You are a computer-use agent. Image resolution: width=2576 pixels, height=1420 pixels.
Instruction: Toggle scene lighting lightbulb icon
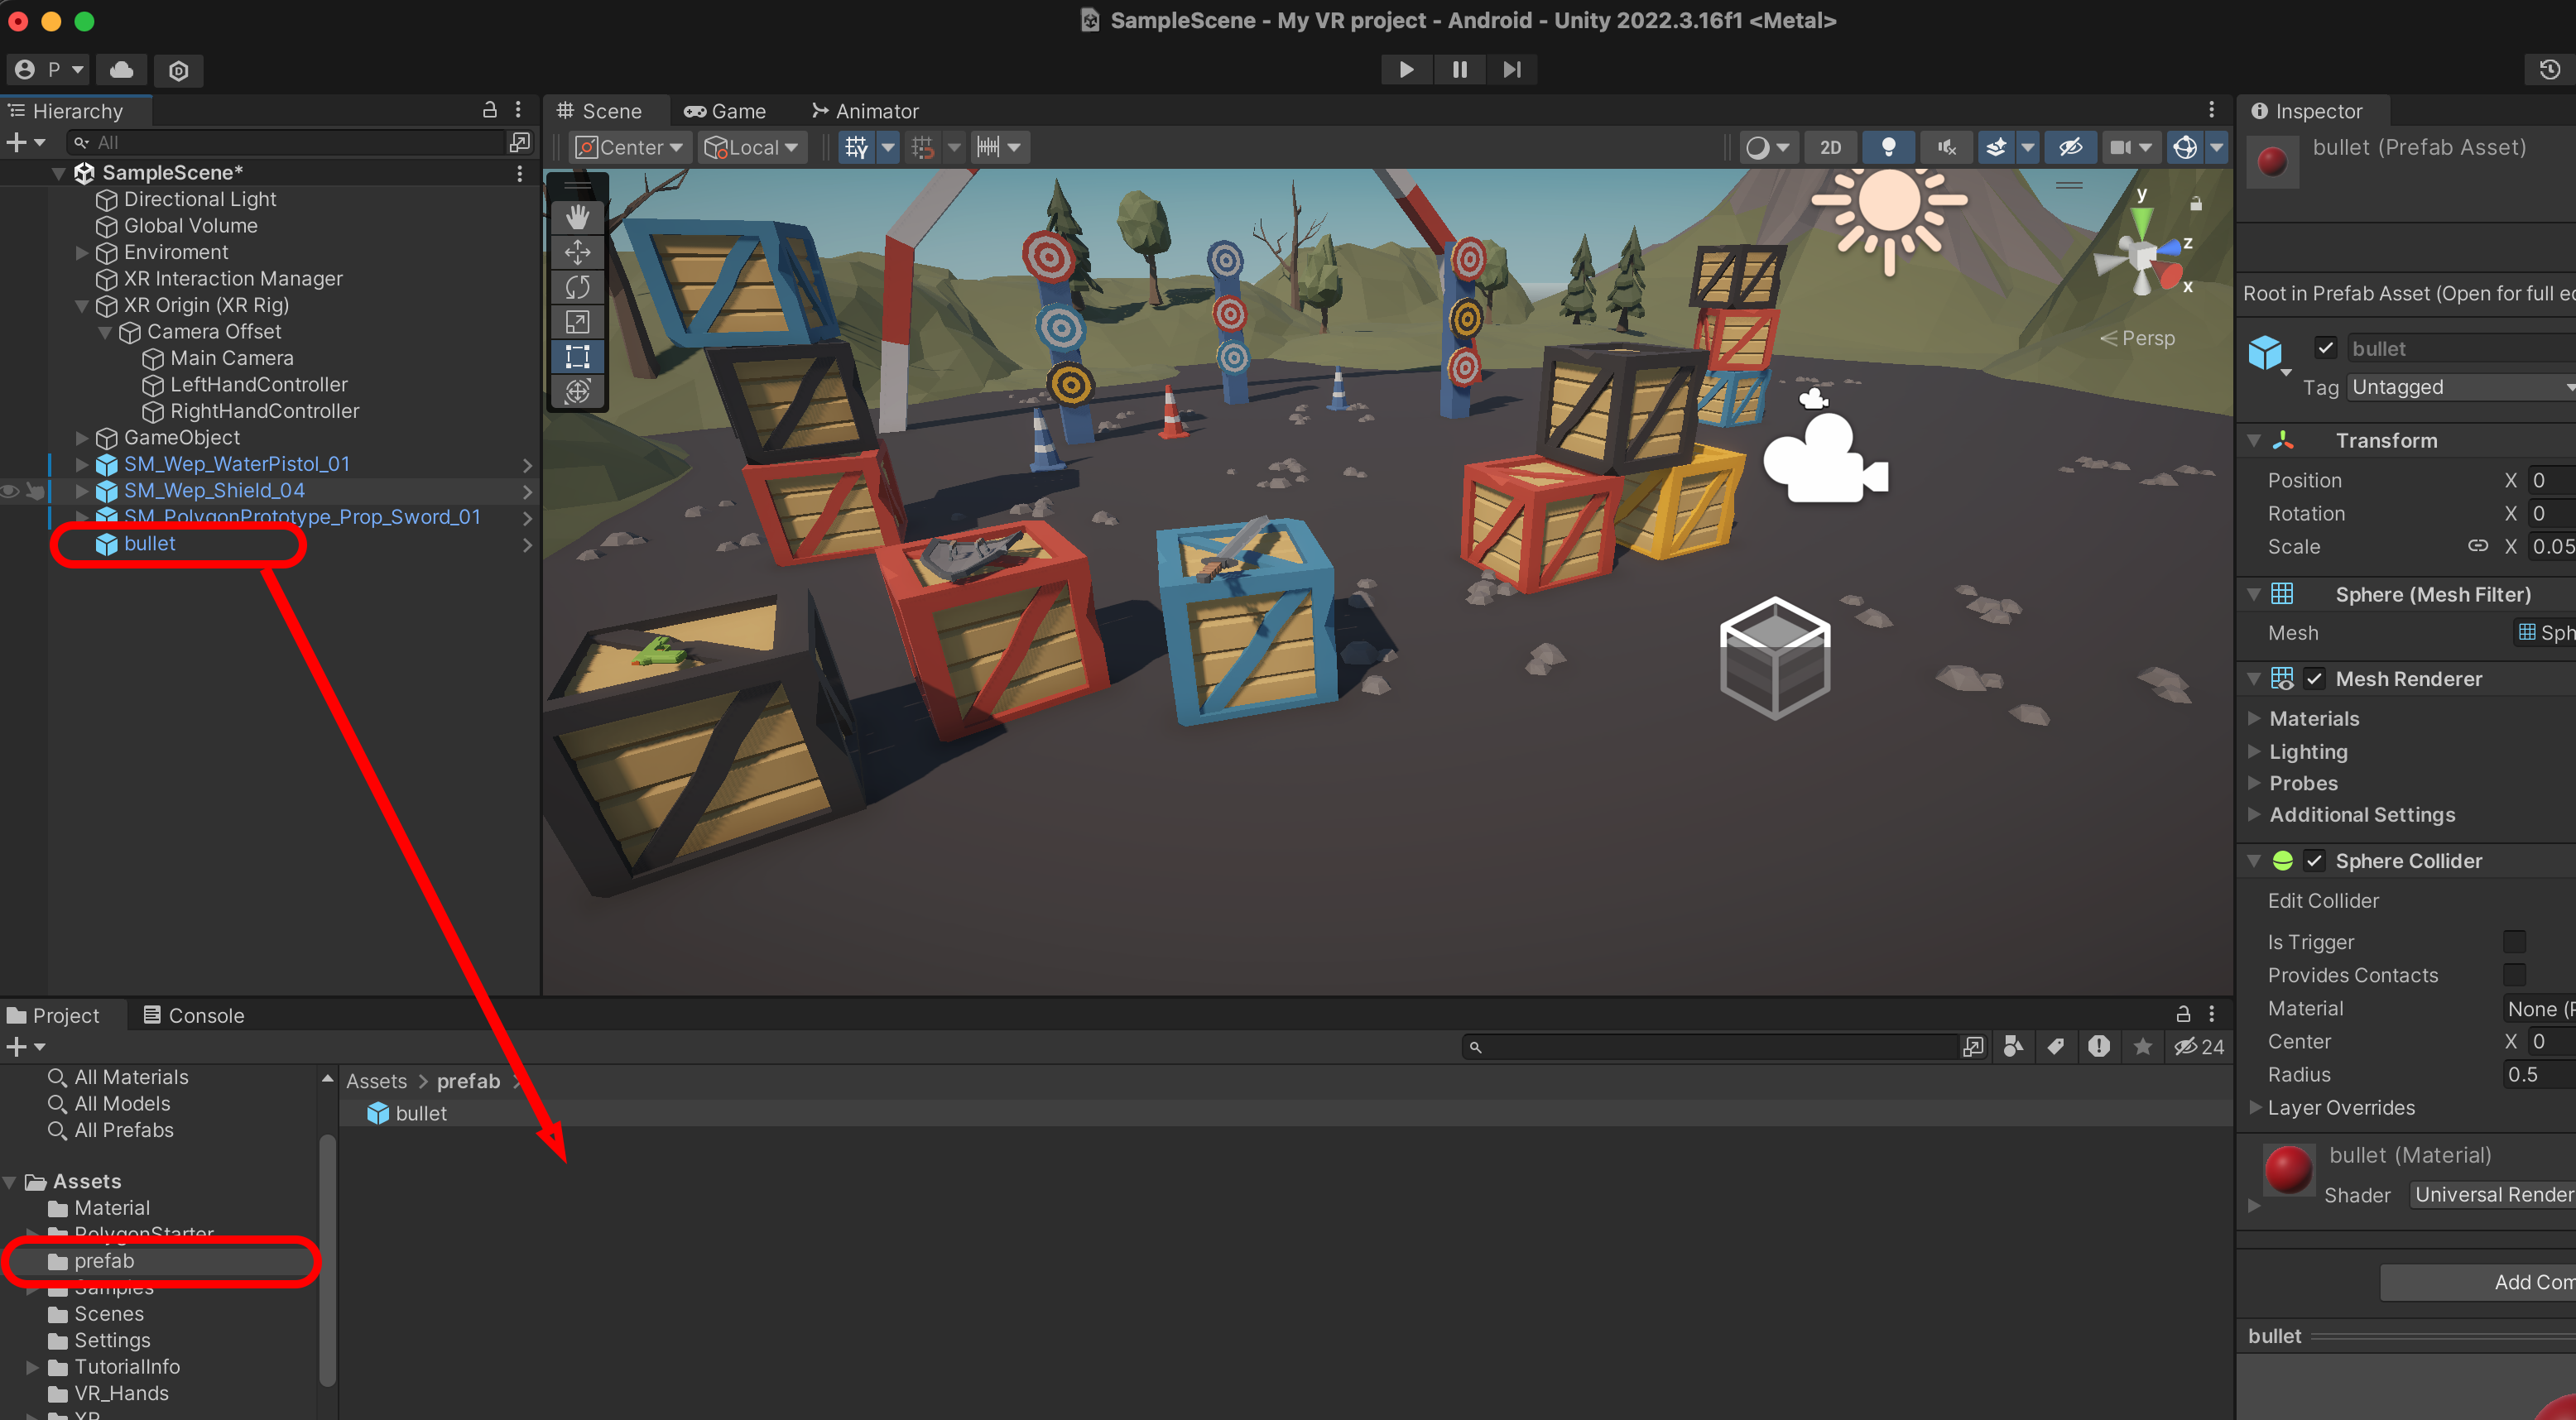pyautogui.click(x=1888, y=147)
